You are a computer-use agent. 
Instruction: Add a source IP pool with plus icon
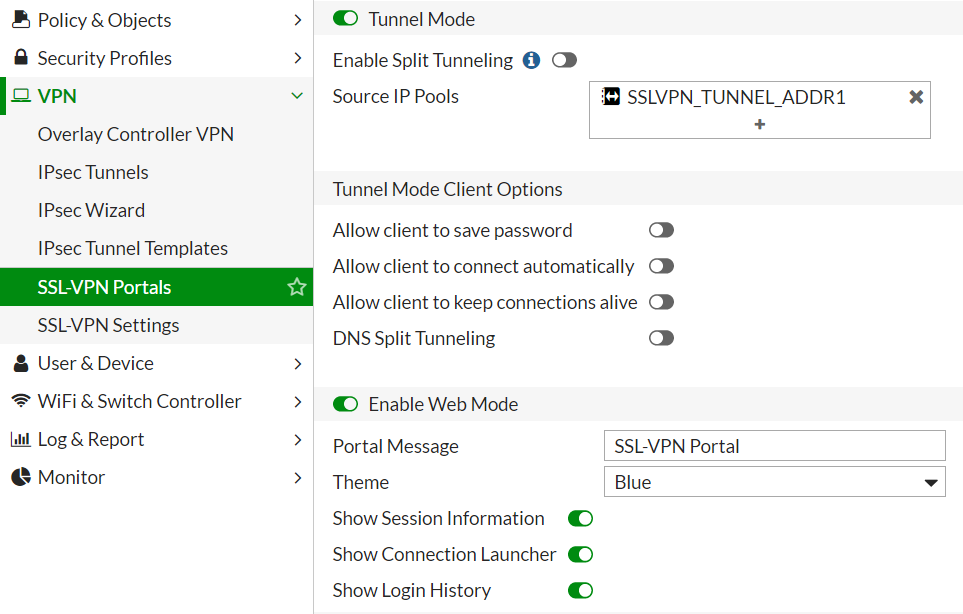point(760,125)
